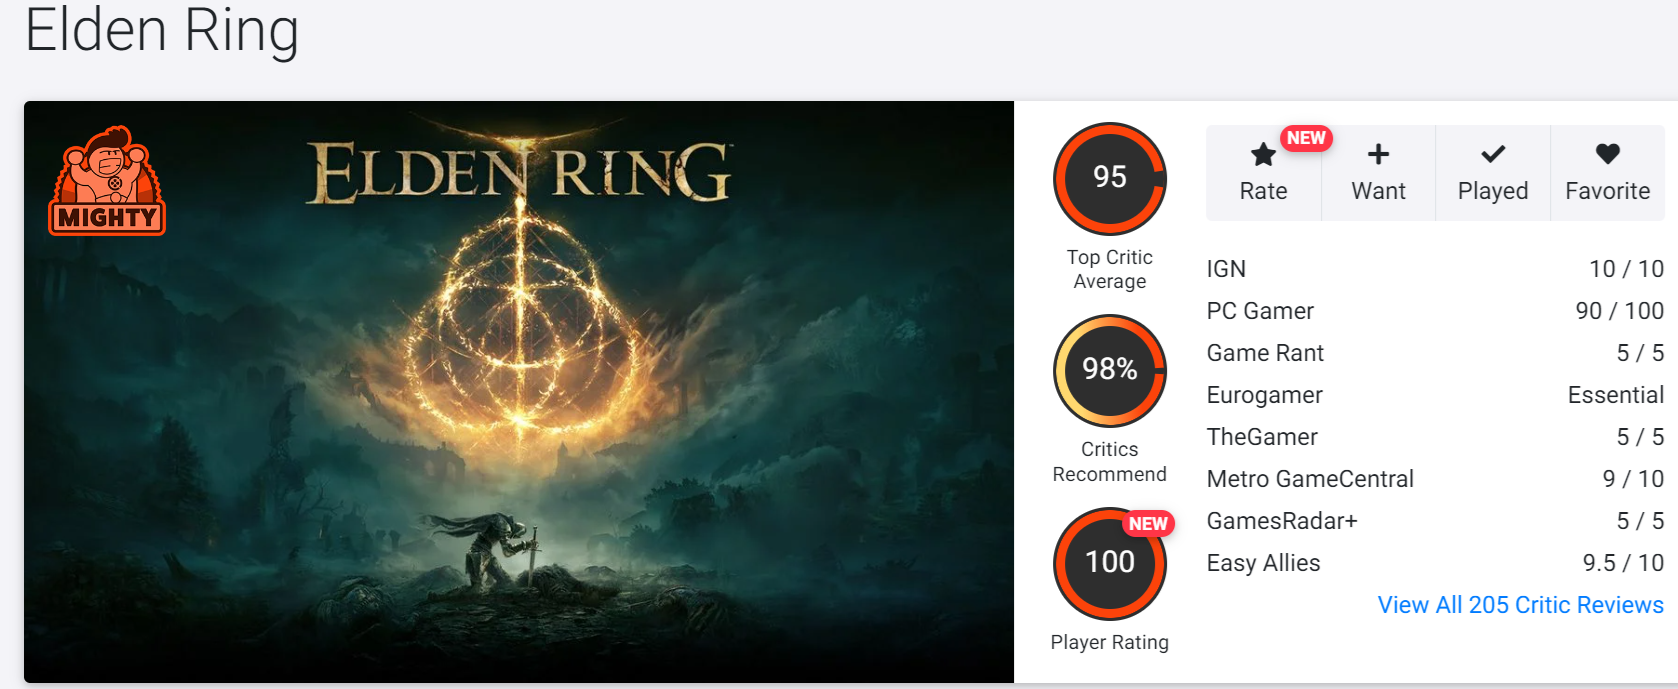Open the Game Rant review
This screenshot has width=1678, height=689.
point(1265,353)
